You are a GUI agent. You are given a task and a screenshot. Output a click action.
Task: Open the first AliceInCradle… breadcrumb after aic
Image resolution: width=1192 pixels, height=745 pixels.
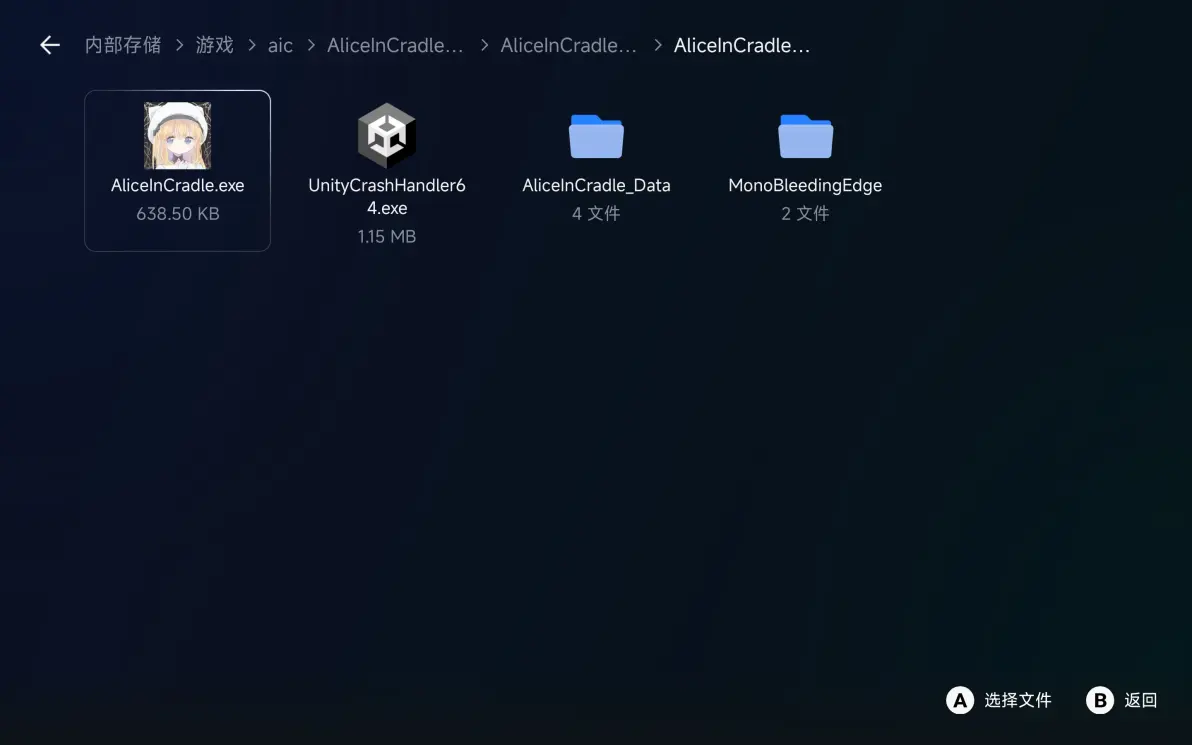pos(395,45)
